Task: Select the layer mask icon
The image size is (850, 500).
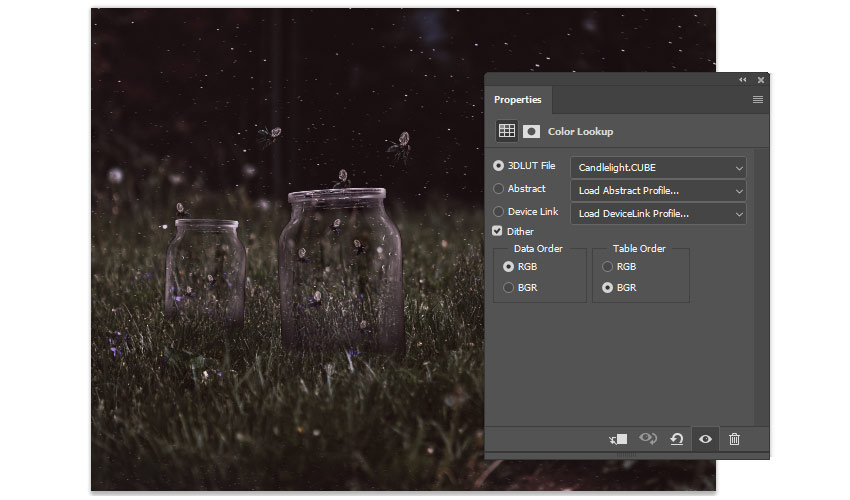Action: point(531,131)
